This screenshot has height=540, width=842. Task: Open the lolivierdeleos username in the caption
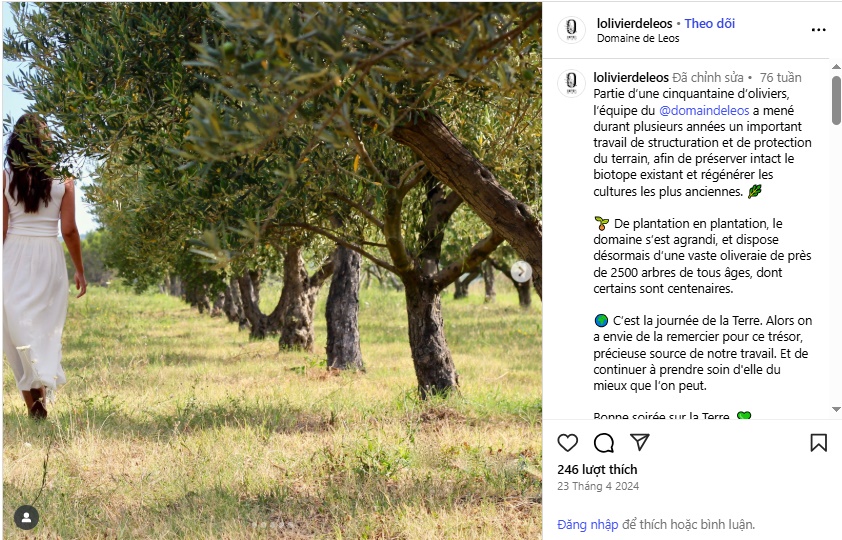(630, 77)
